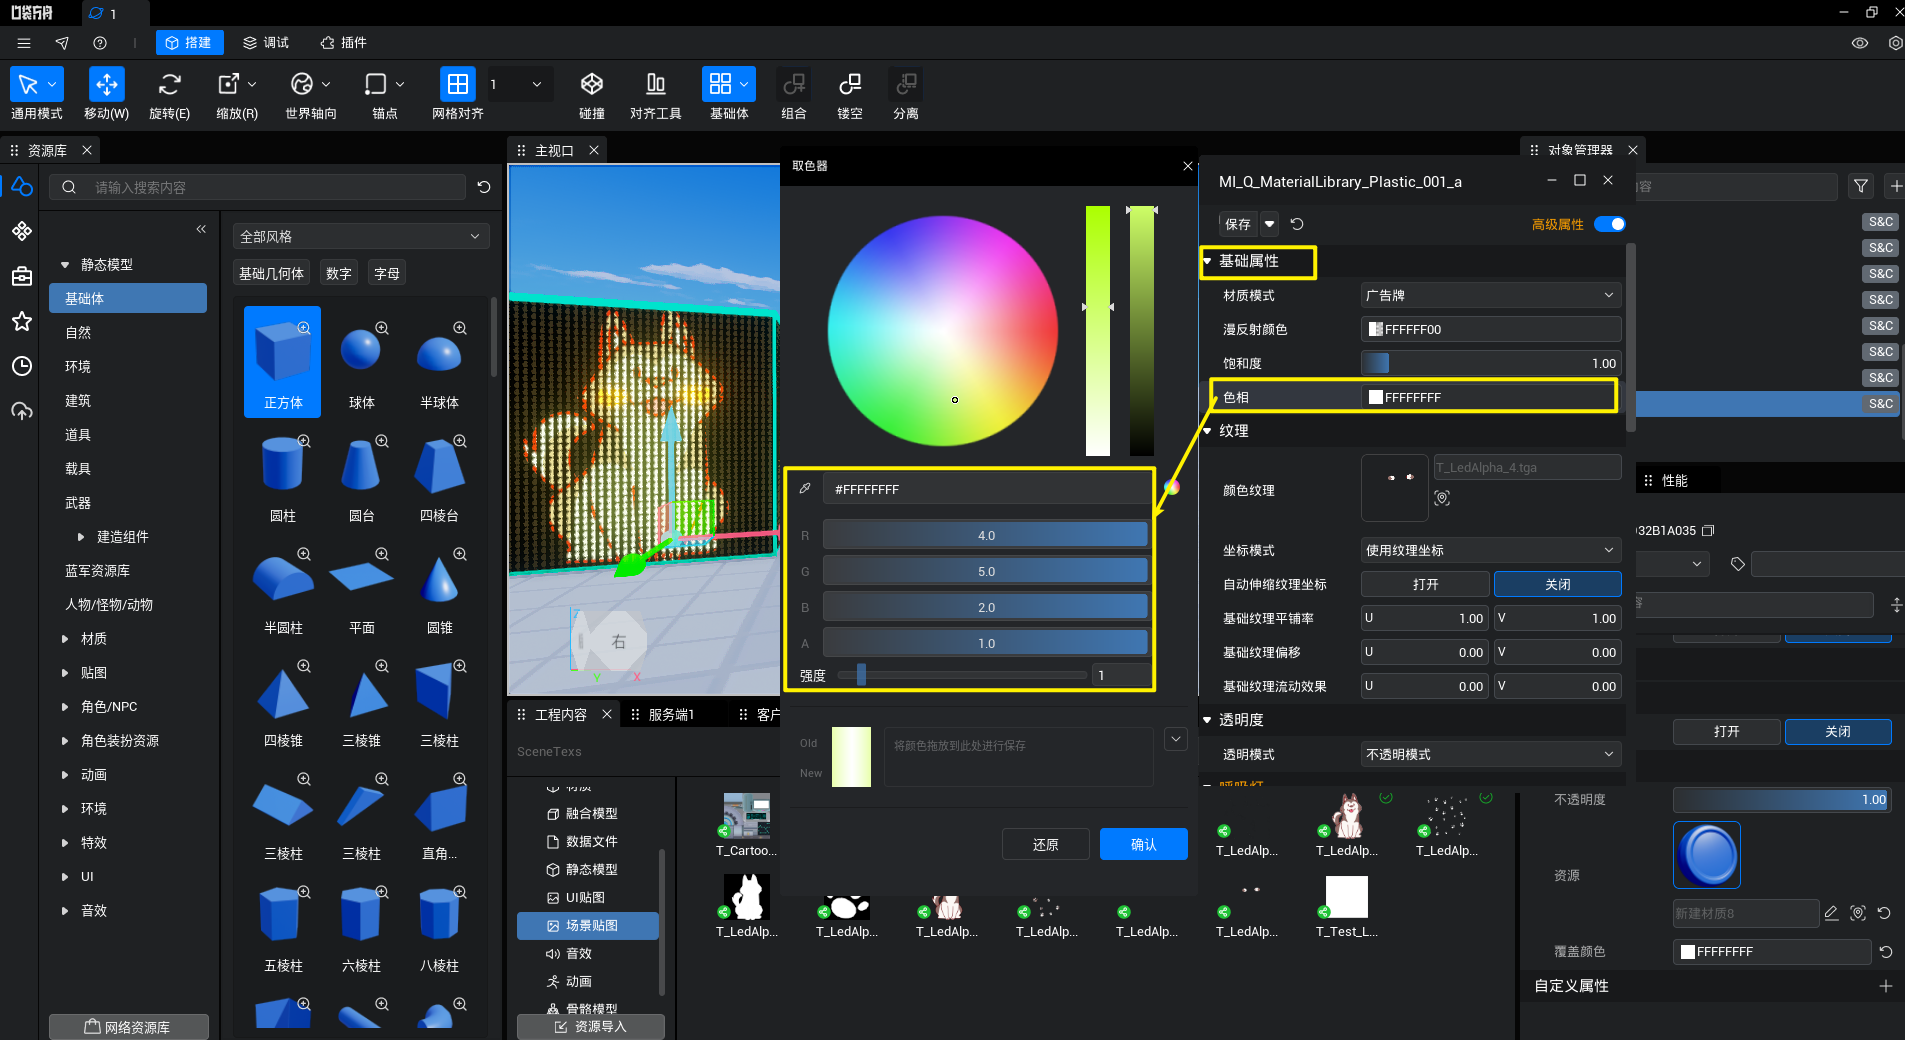Switch to the 搭建 build tab
This screenshot has width=1905, height=1040.
(x=189, y=43)
